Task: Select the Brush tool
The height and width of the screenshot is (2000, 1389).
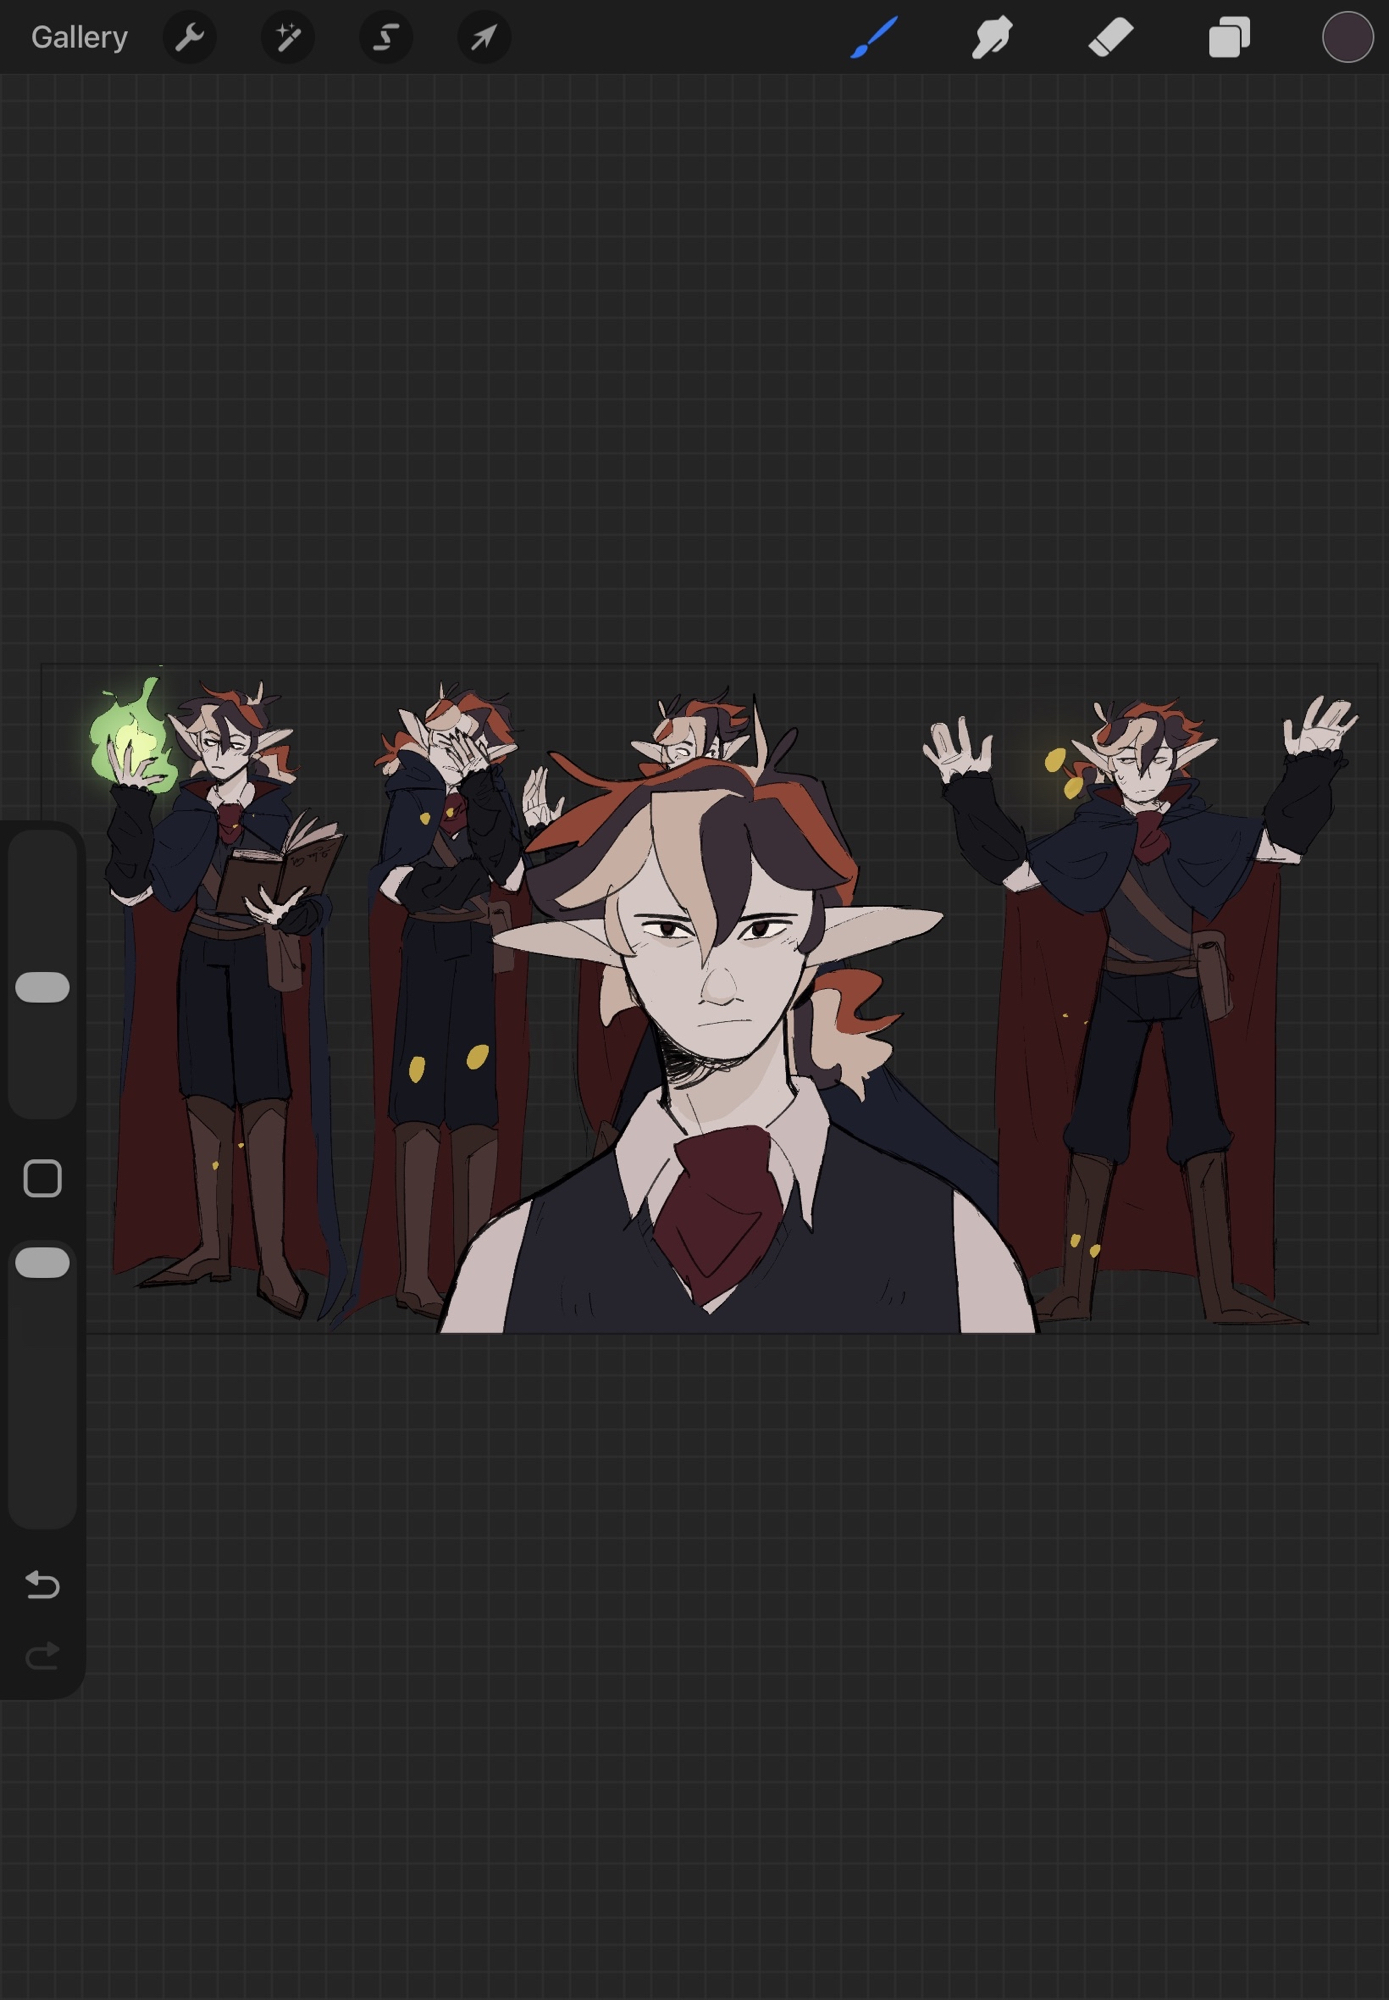Action: pos(874,38)
